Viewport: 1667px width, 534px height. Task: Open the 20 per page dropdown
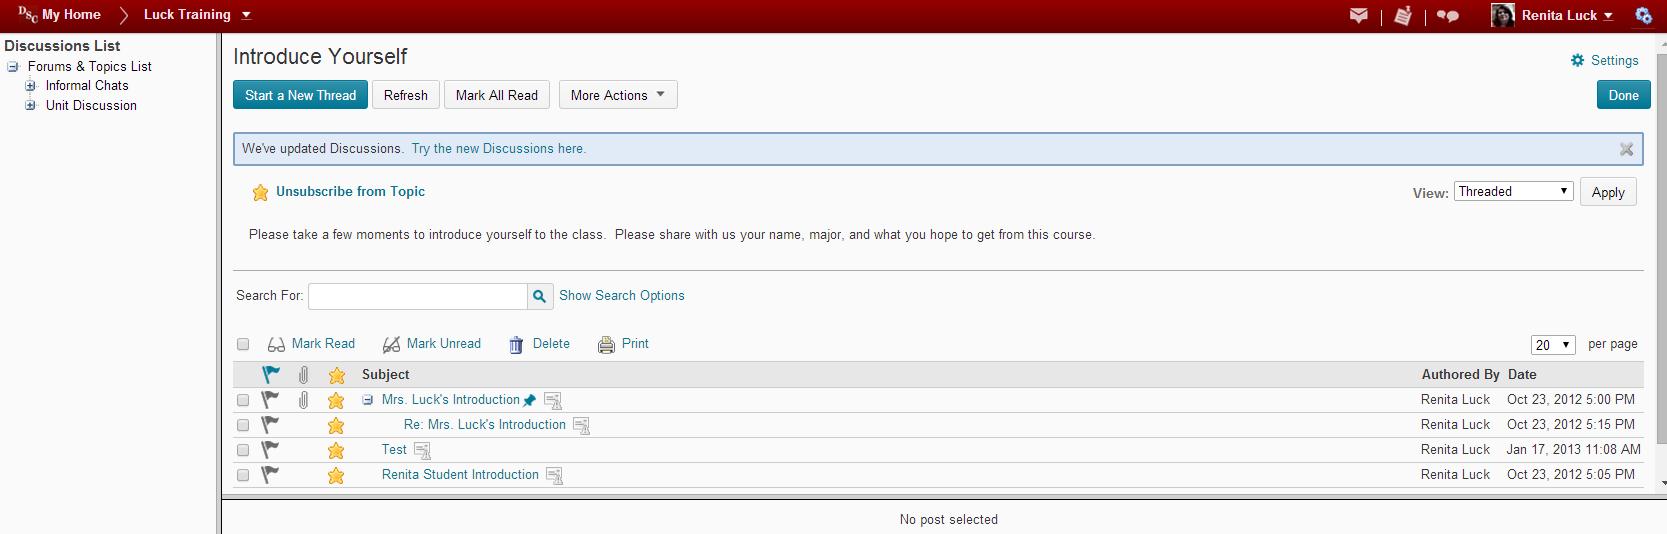pos(1553,345)
